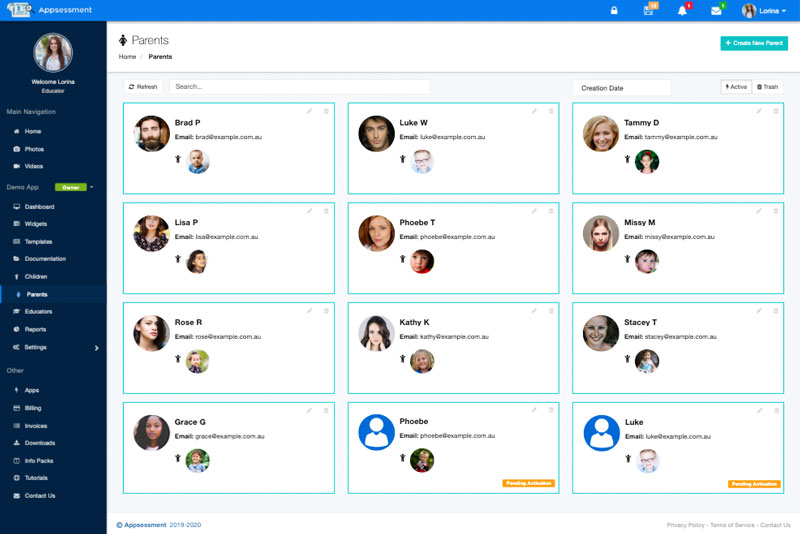The width and height of the screenshot is (800, 534).
Task: Open the notifications bell icon
Action: 682,11
